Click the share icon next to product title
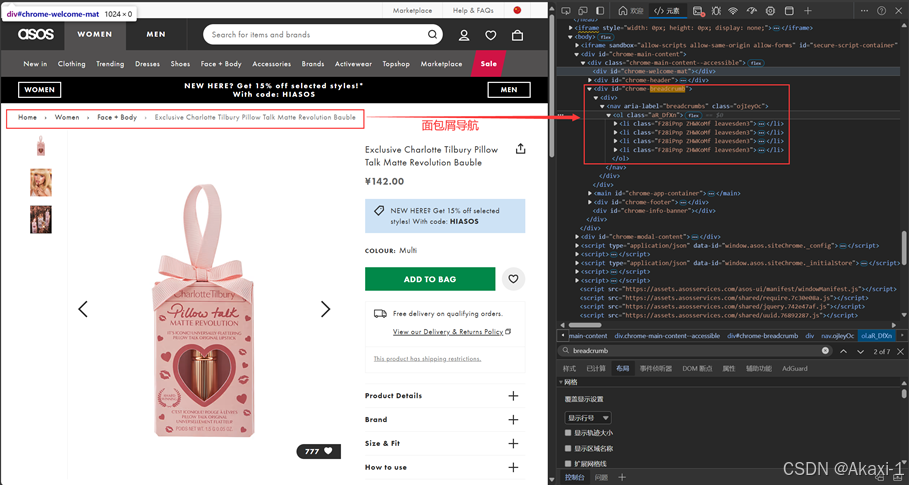909x485 pixels. click(521, 149)
